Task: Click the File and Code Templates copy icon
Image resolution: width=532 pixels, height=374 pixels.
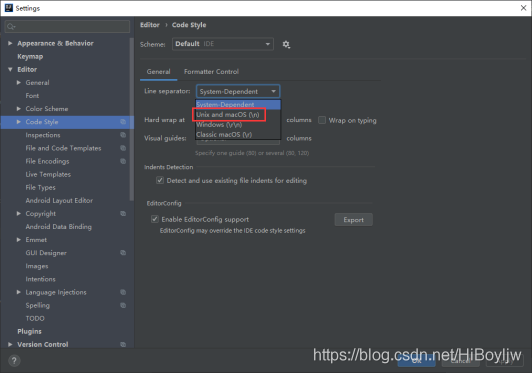Action: tap(123, 148)
